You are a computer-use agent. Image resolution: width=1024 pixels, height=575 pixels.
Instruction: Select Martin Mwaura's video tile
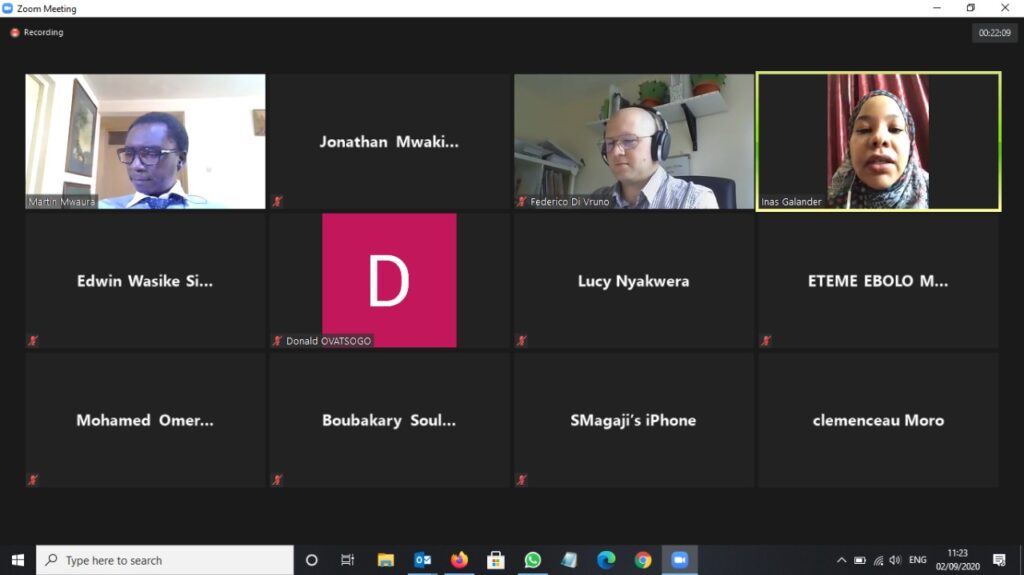click(145, 141)
